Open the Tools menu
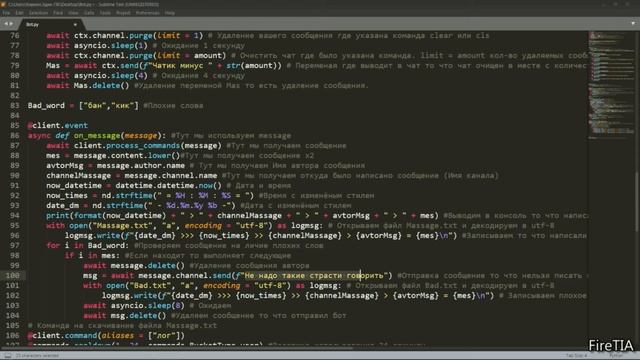 coord(105,13)
